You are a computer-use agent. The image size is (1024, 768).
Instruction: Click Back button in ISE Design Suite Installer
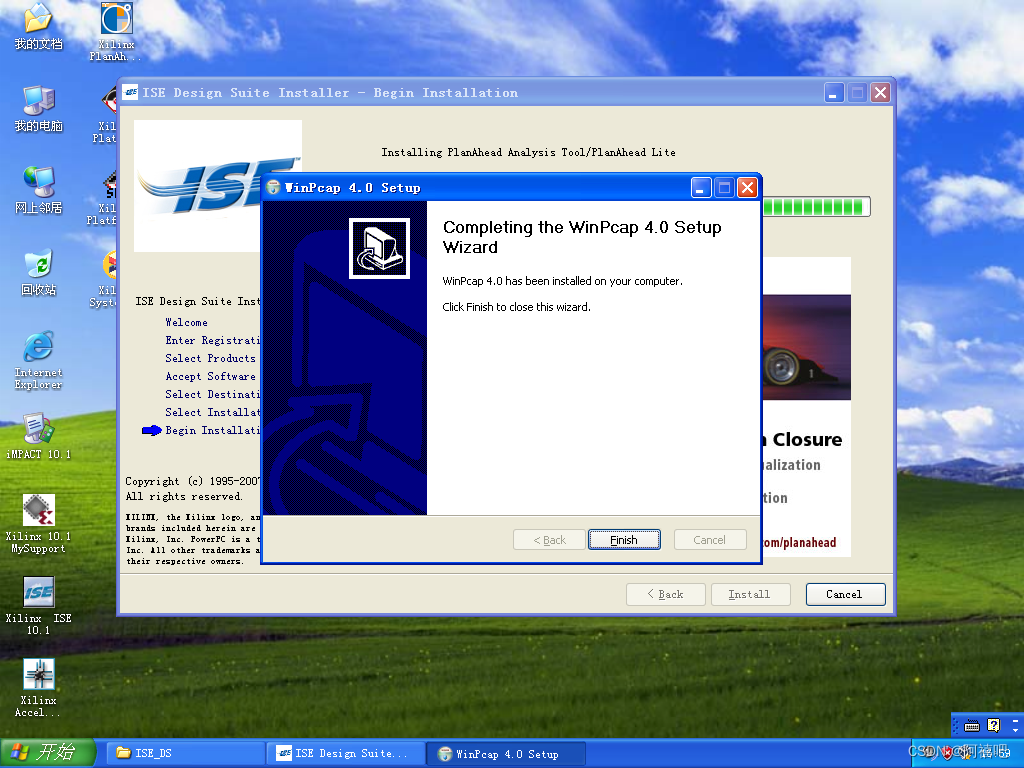click(x=665, y=594)
